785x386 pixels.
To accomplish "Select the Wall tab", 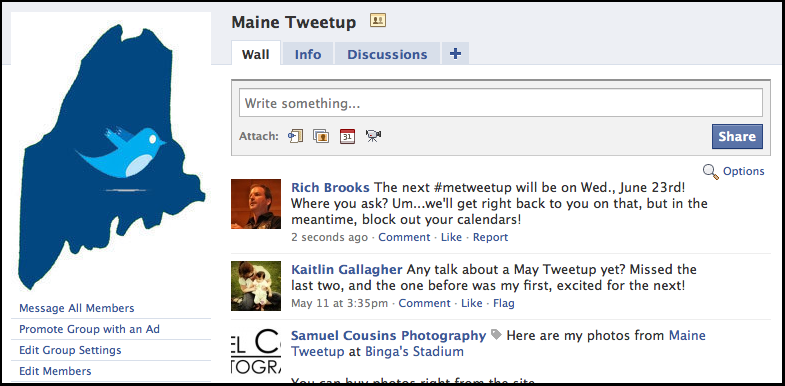I will click(x=256, y=54).
